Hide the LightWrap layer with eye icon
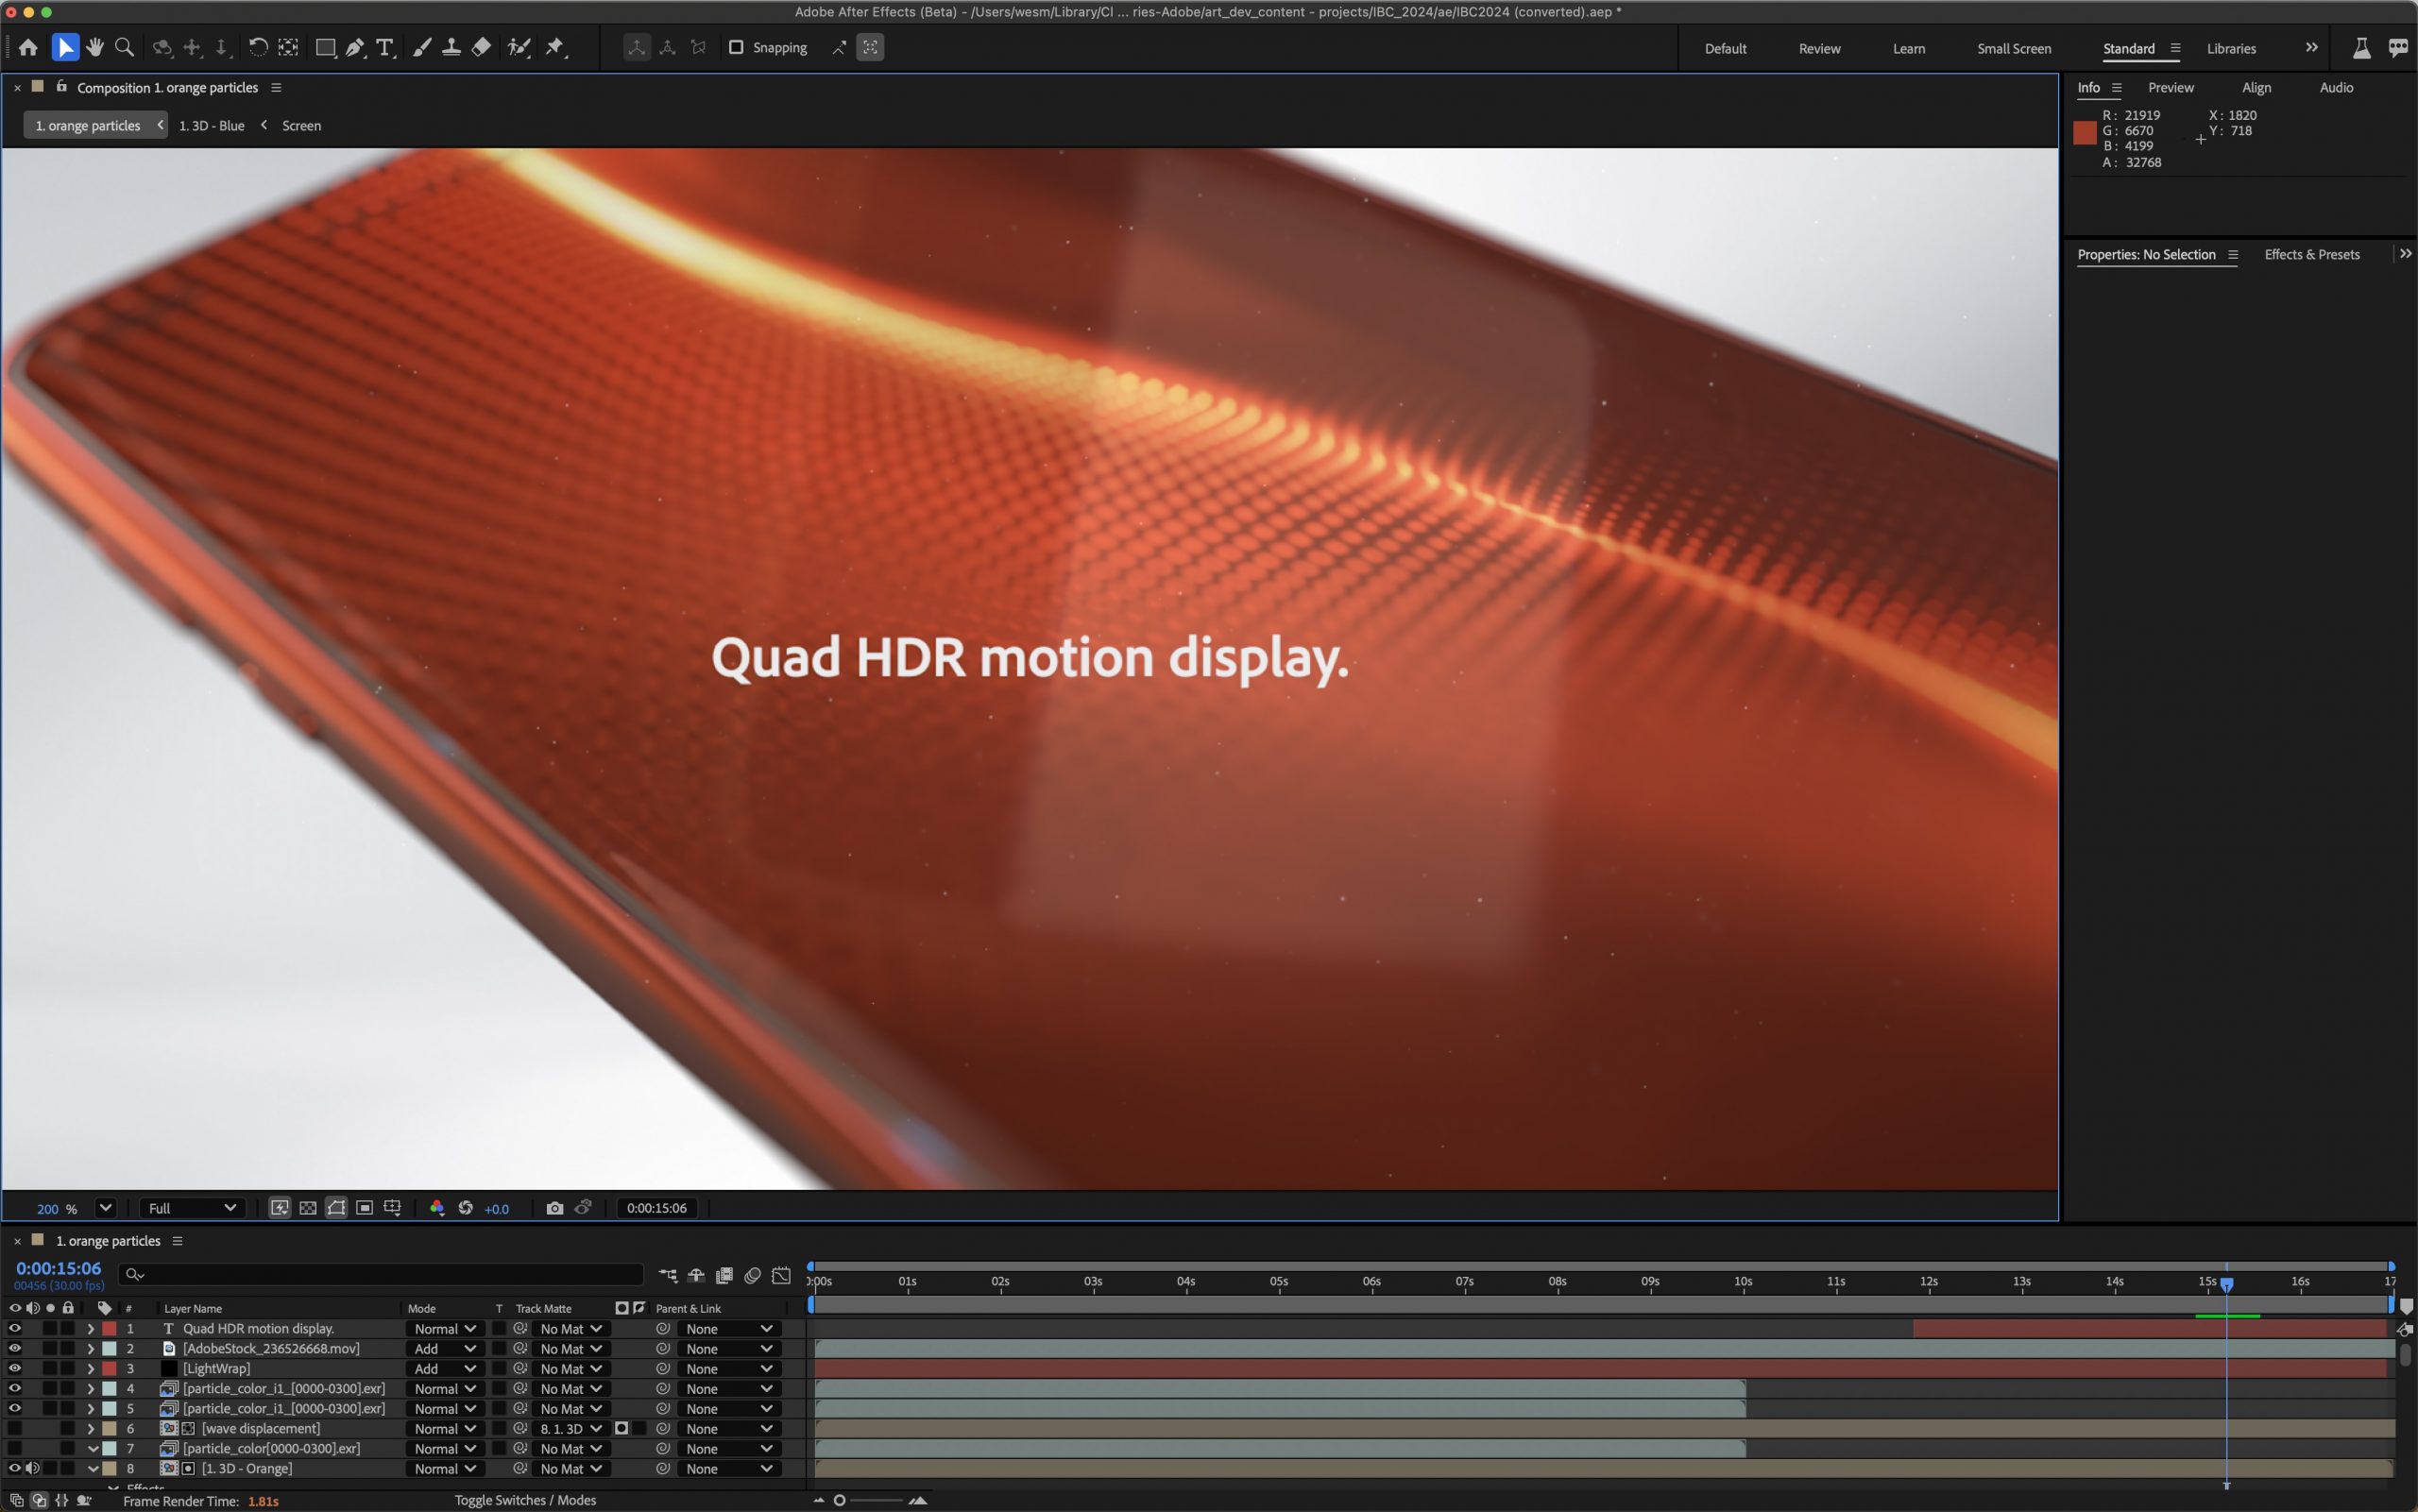The image size is (2418, 1512). click(14, 1368)
